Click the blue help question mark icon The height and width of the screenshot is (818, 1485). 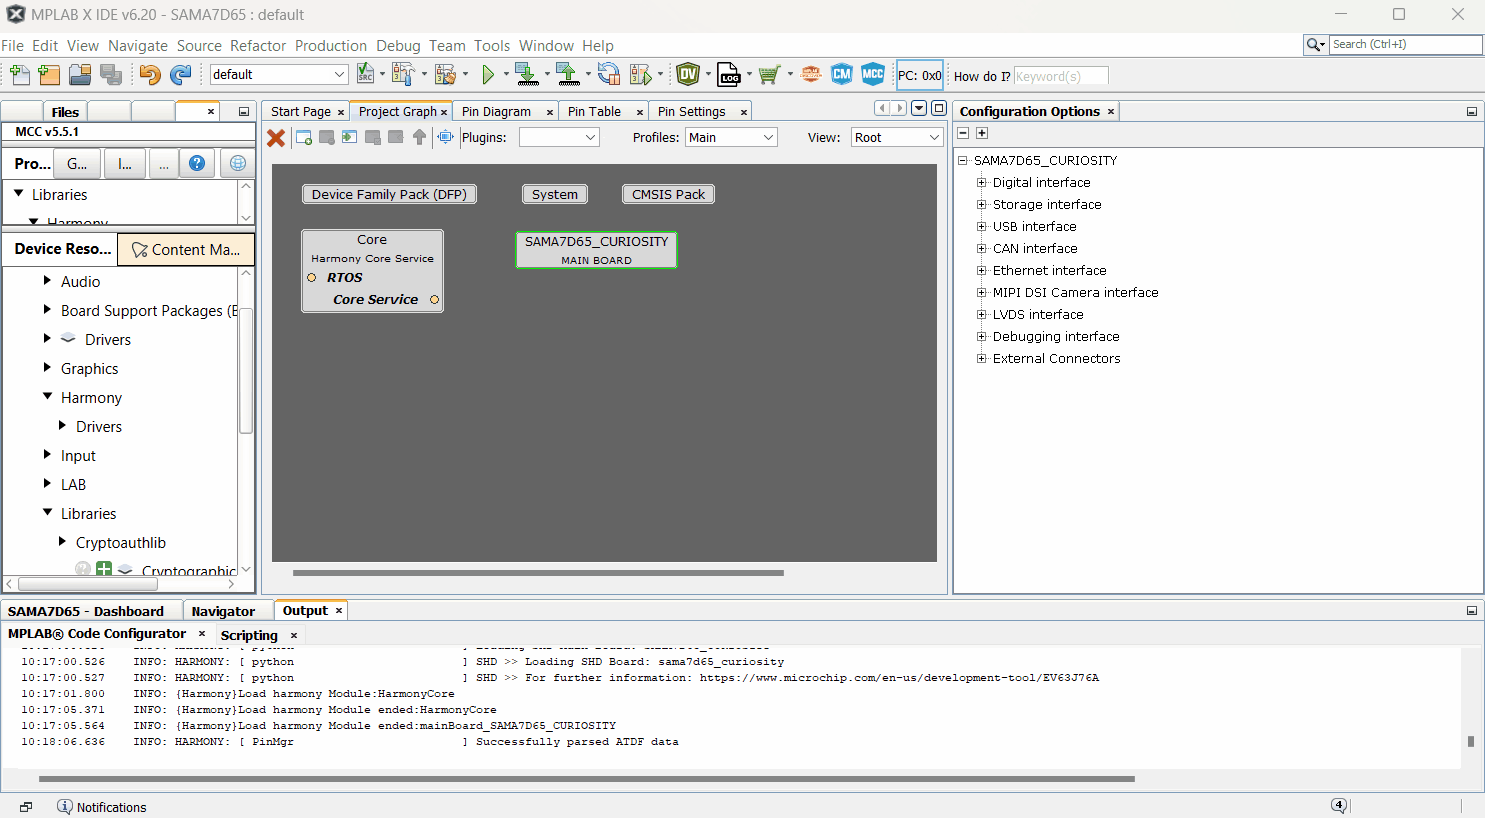click(197, 163)
